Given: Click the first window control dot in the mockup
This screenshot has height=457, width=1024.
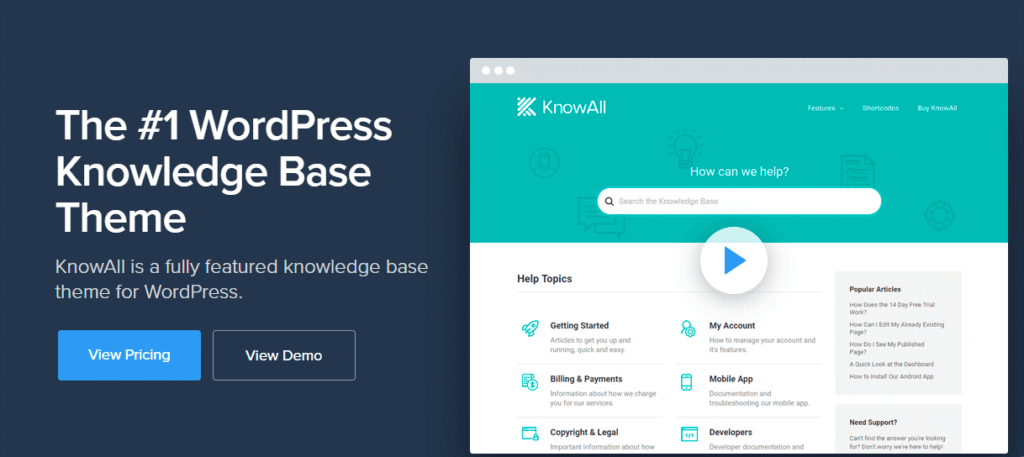Looking at the screenshot, I should [x=486, y=71].
